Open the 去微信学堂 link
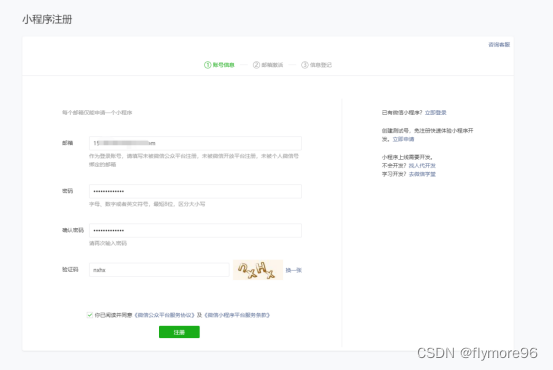Screen dimensions: 553x370 (x=422, y=174)
